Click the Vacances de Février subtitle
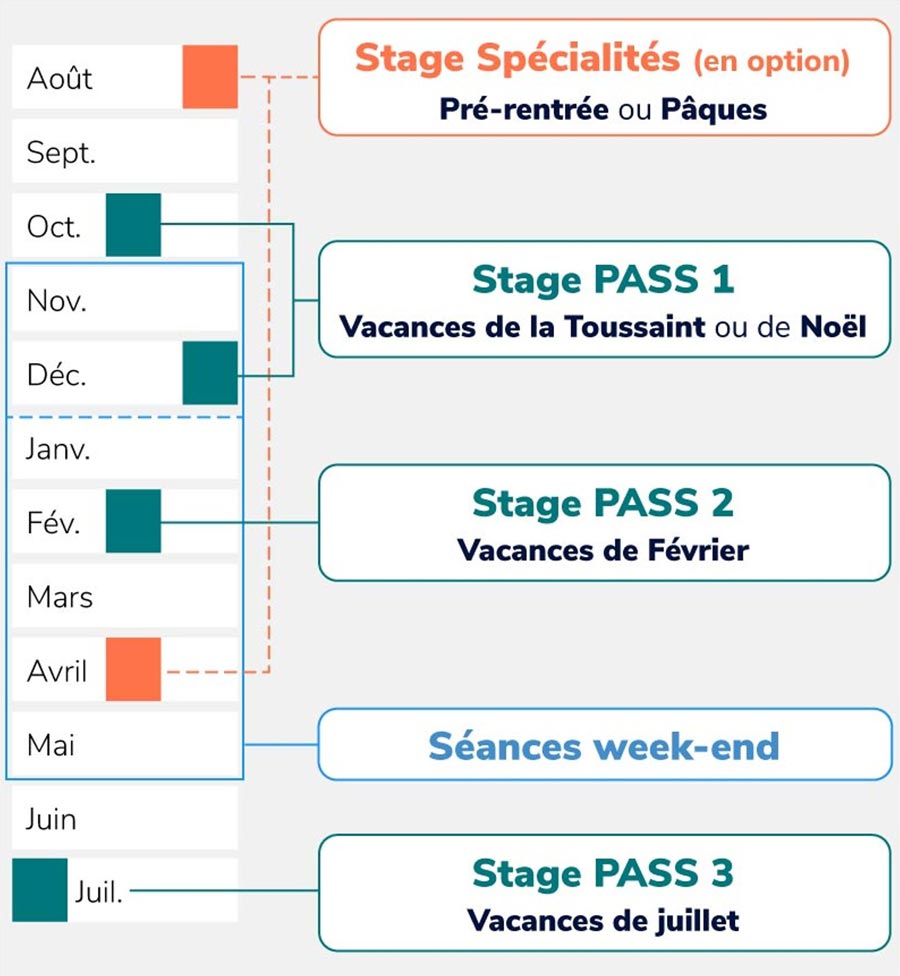900x976 pixels. click(603, 550)
